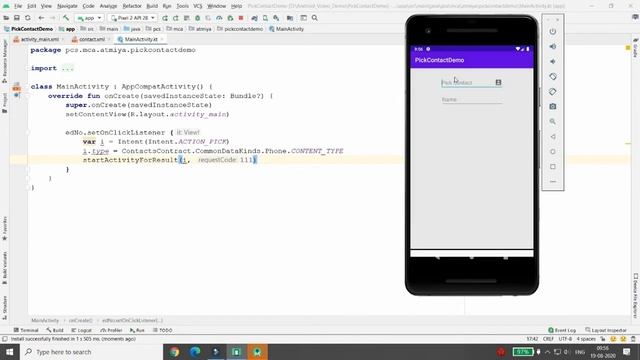Open the Refactor menu
The image size is (640, 360).
pos(132,6)
